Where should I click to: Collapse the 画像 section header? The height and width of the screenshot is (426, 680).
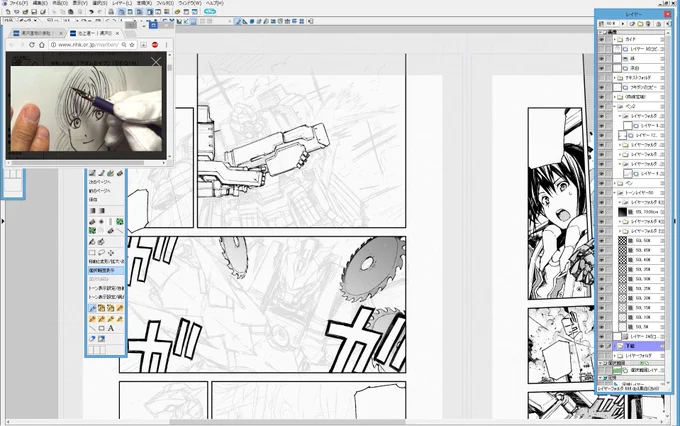pyautogui.click(x=601, y=32)
